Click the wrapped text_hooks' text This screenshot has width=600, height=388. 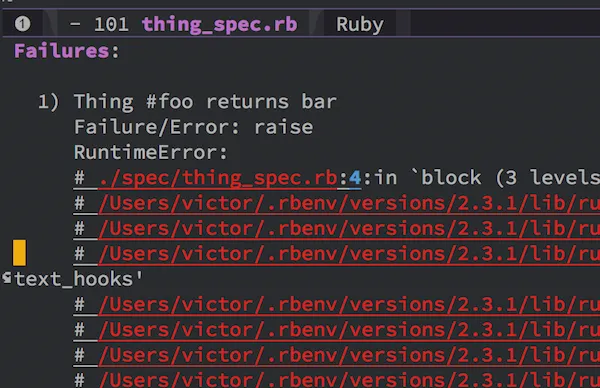(78, 279)
